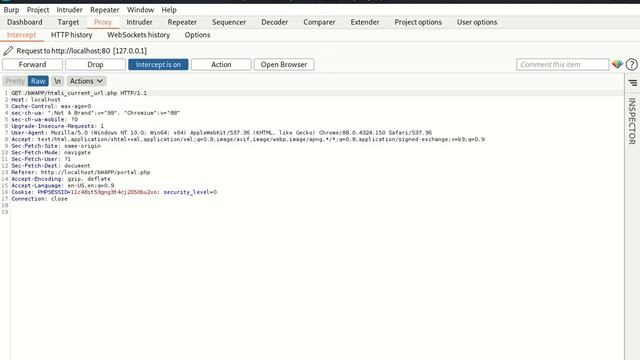Click the Sec-Fetch-User: ?1 line

click(x=41, y=159)
